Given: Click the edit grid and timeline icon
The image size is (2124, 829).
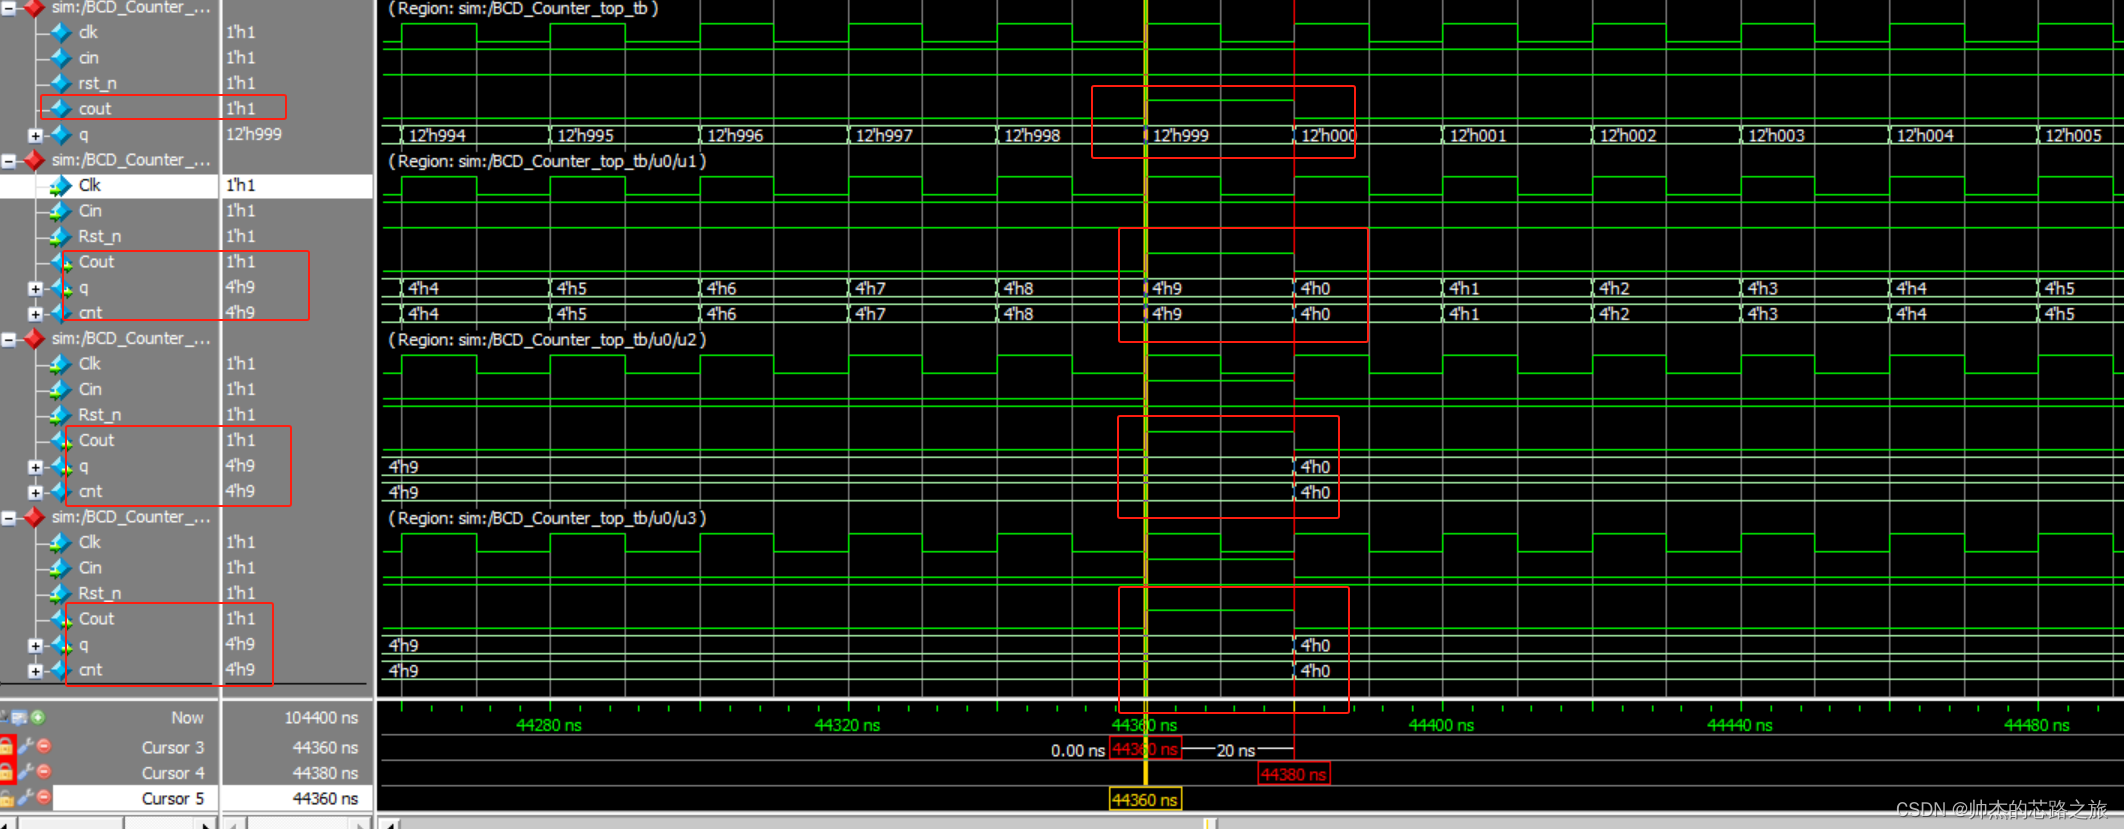Looking at the screenshot, I should point(19,717).
